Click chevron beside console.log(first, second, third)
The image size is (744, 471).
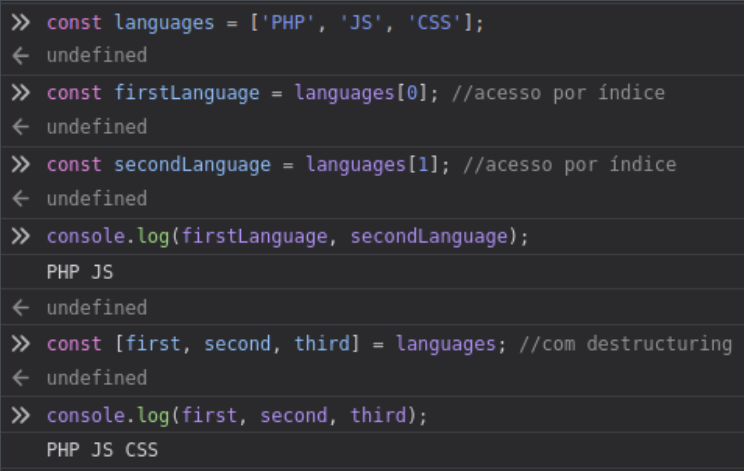(21, 415)
